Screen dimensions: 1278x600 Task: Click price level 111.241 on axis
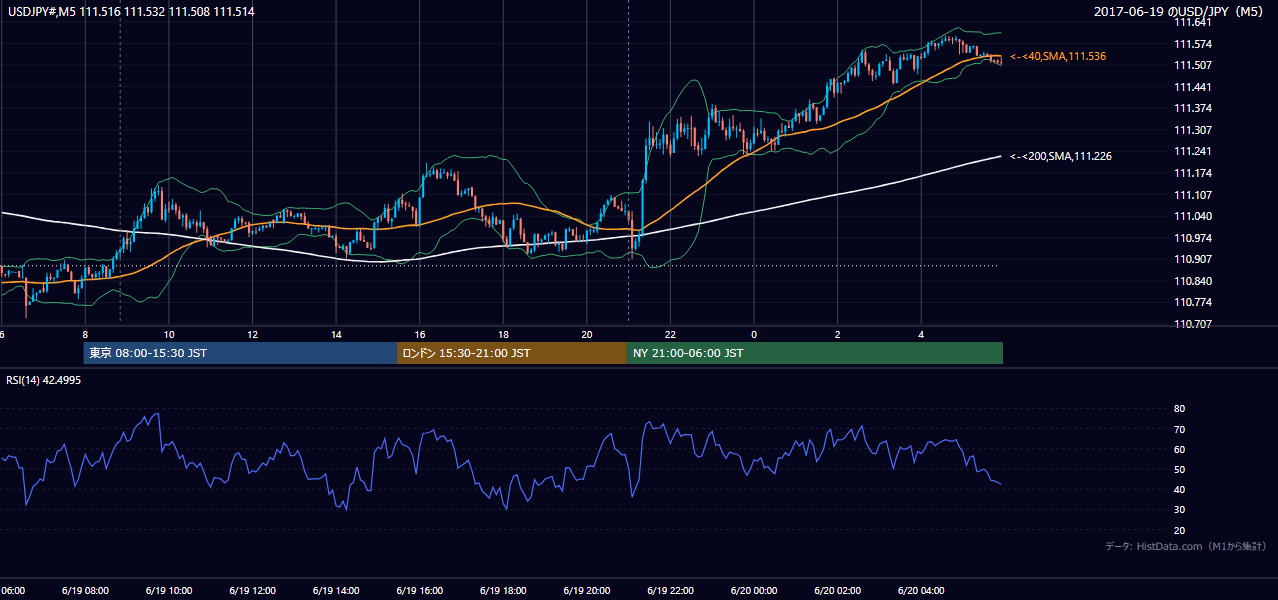click(x=1193, y=152)
